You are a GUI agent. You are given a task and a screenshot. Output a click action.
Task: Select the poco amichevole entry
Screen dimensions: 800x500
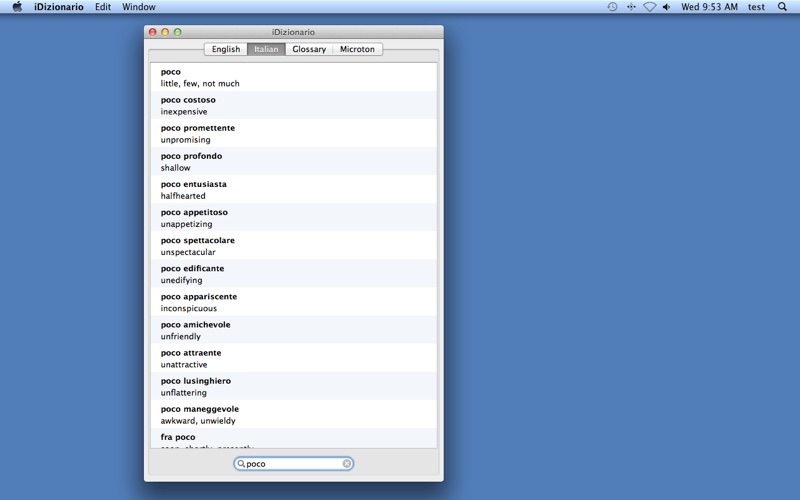click(294, 330)
